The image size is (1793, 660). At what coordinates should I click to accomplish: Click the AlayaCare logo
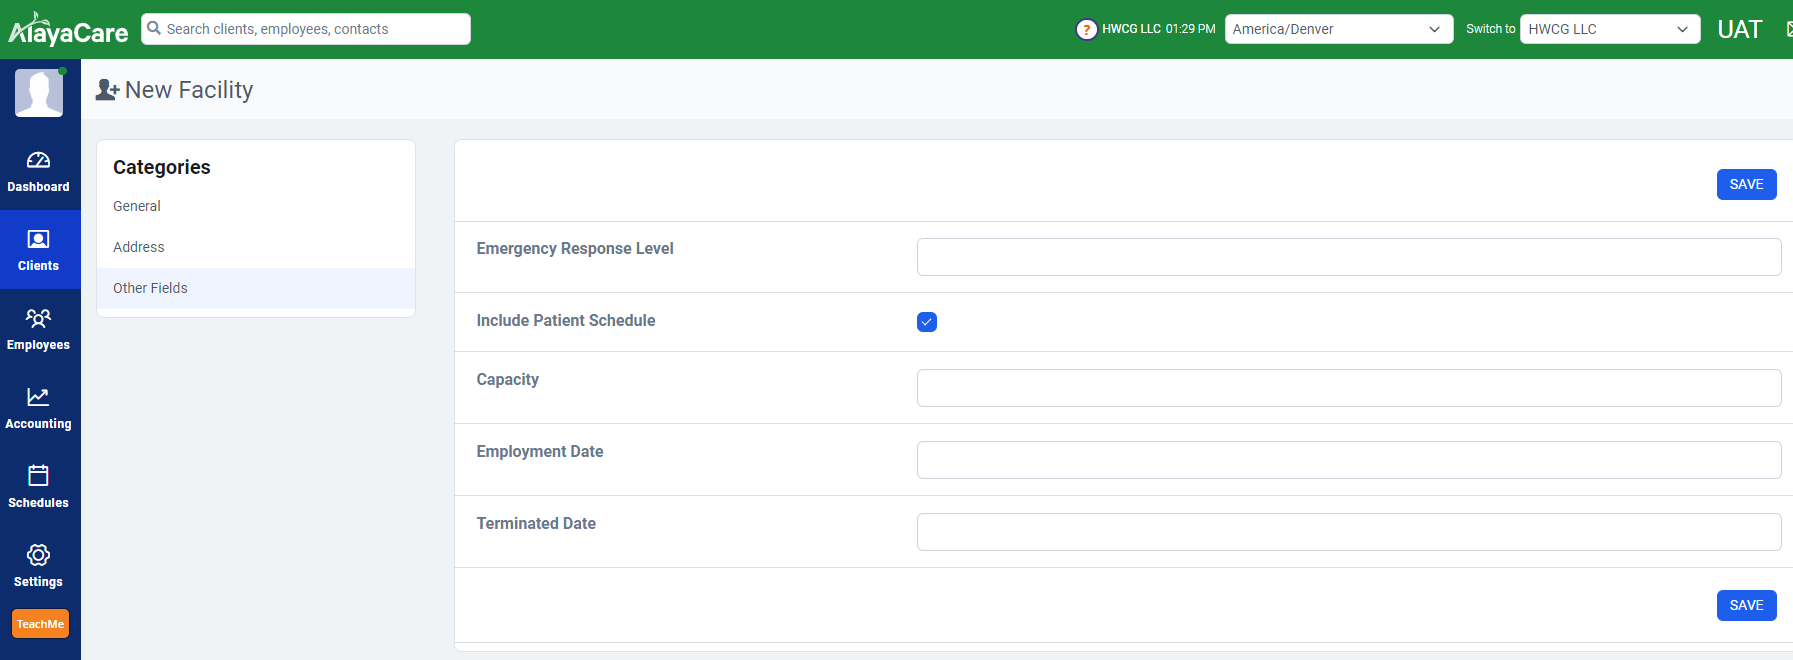68,30
